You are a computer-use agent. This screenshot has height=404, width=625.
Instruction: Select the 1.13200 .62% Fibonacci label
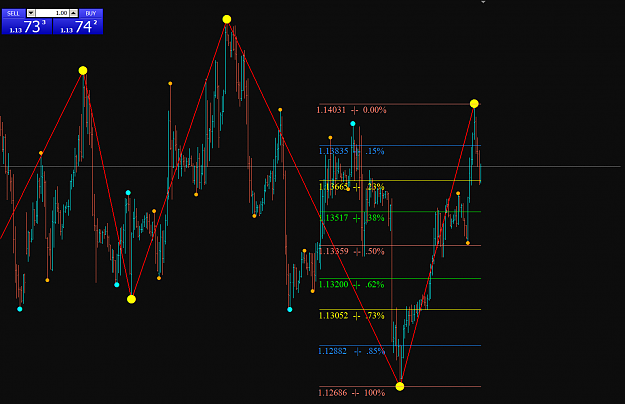[x=351, y=284]
